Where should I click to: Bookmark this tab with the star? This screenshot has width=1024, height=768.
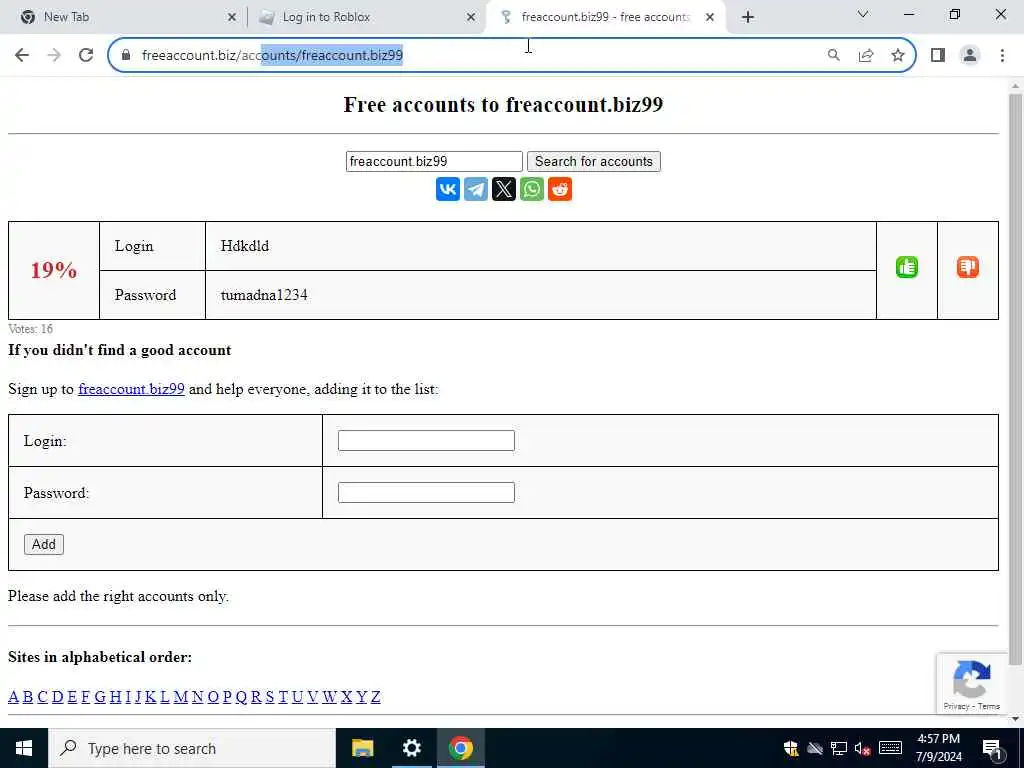pos(898,55)
